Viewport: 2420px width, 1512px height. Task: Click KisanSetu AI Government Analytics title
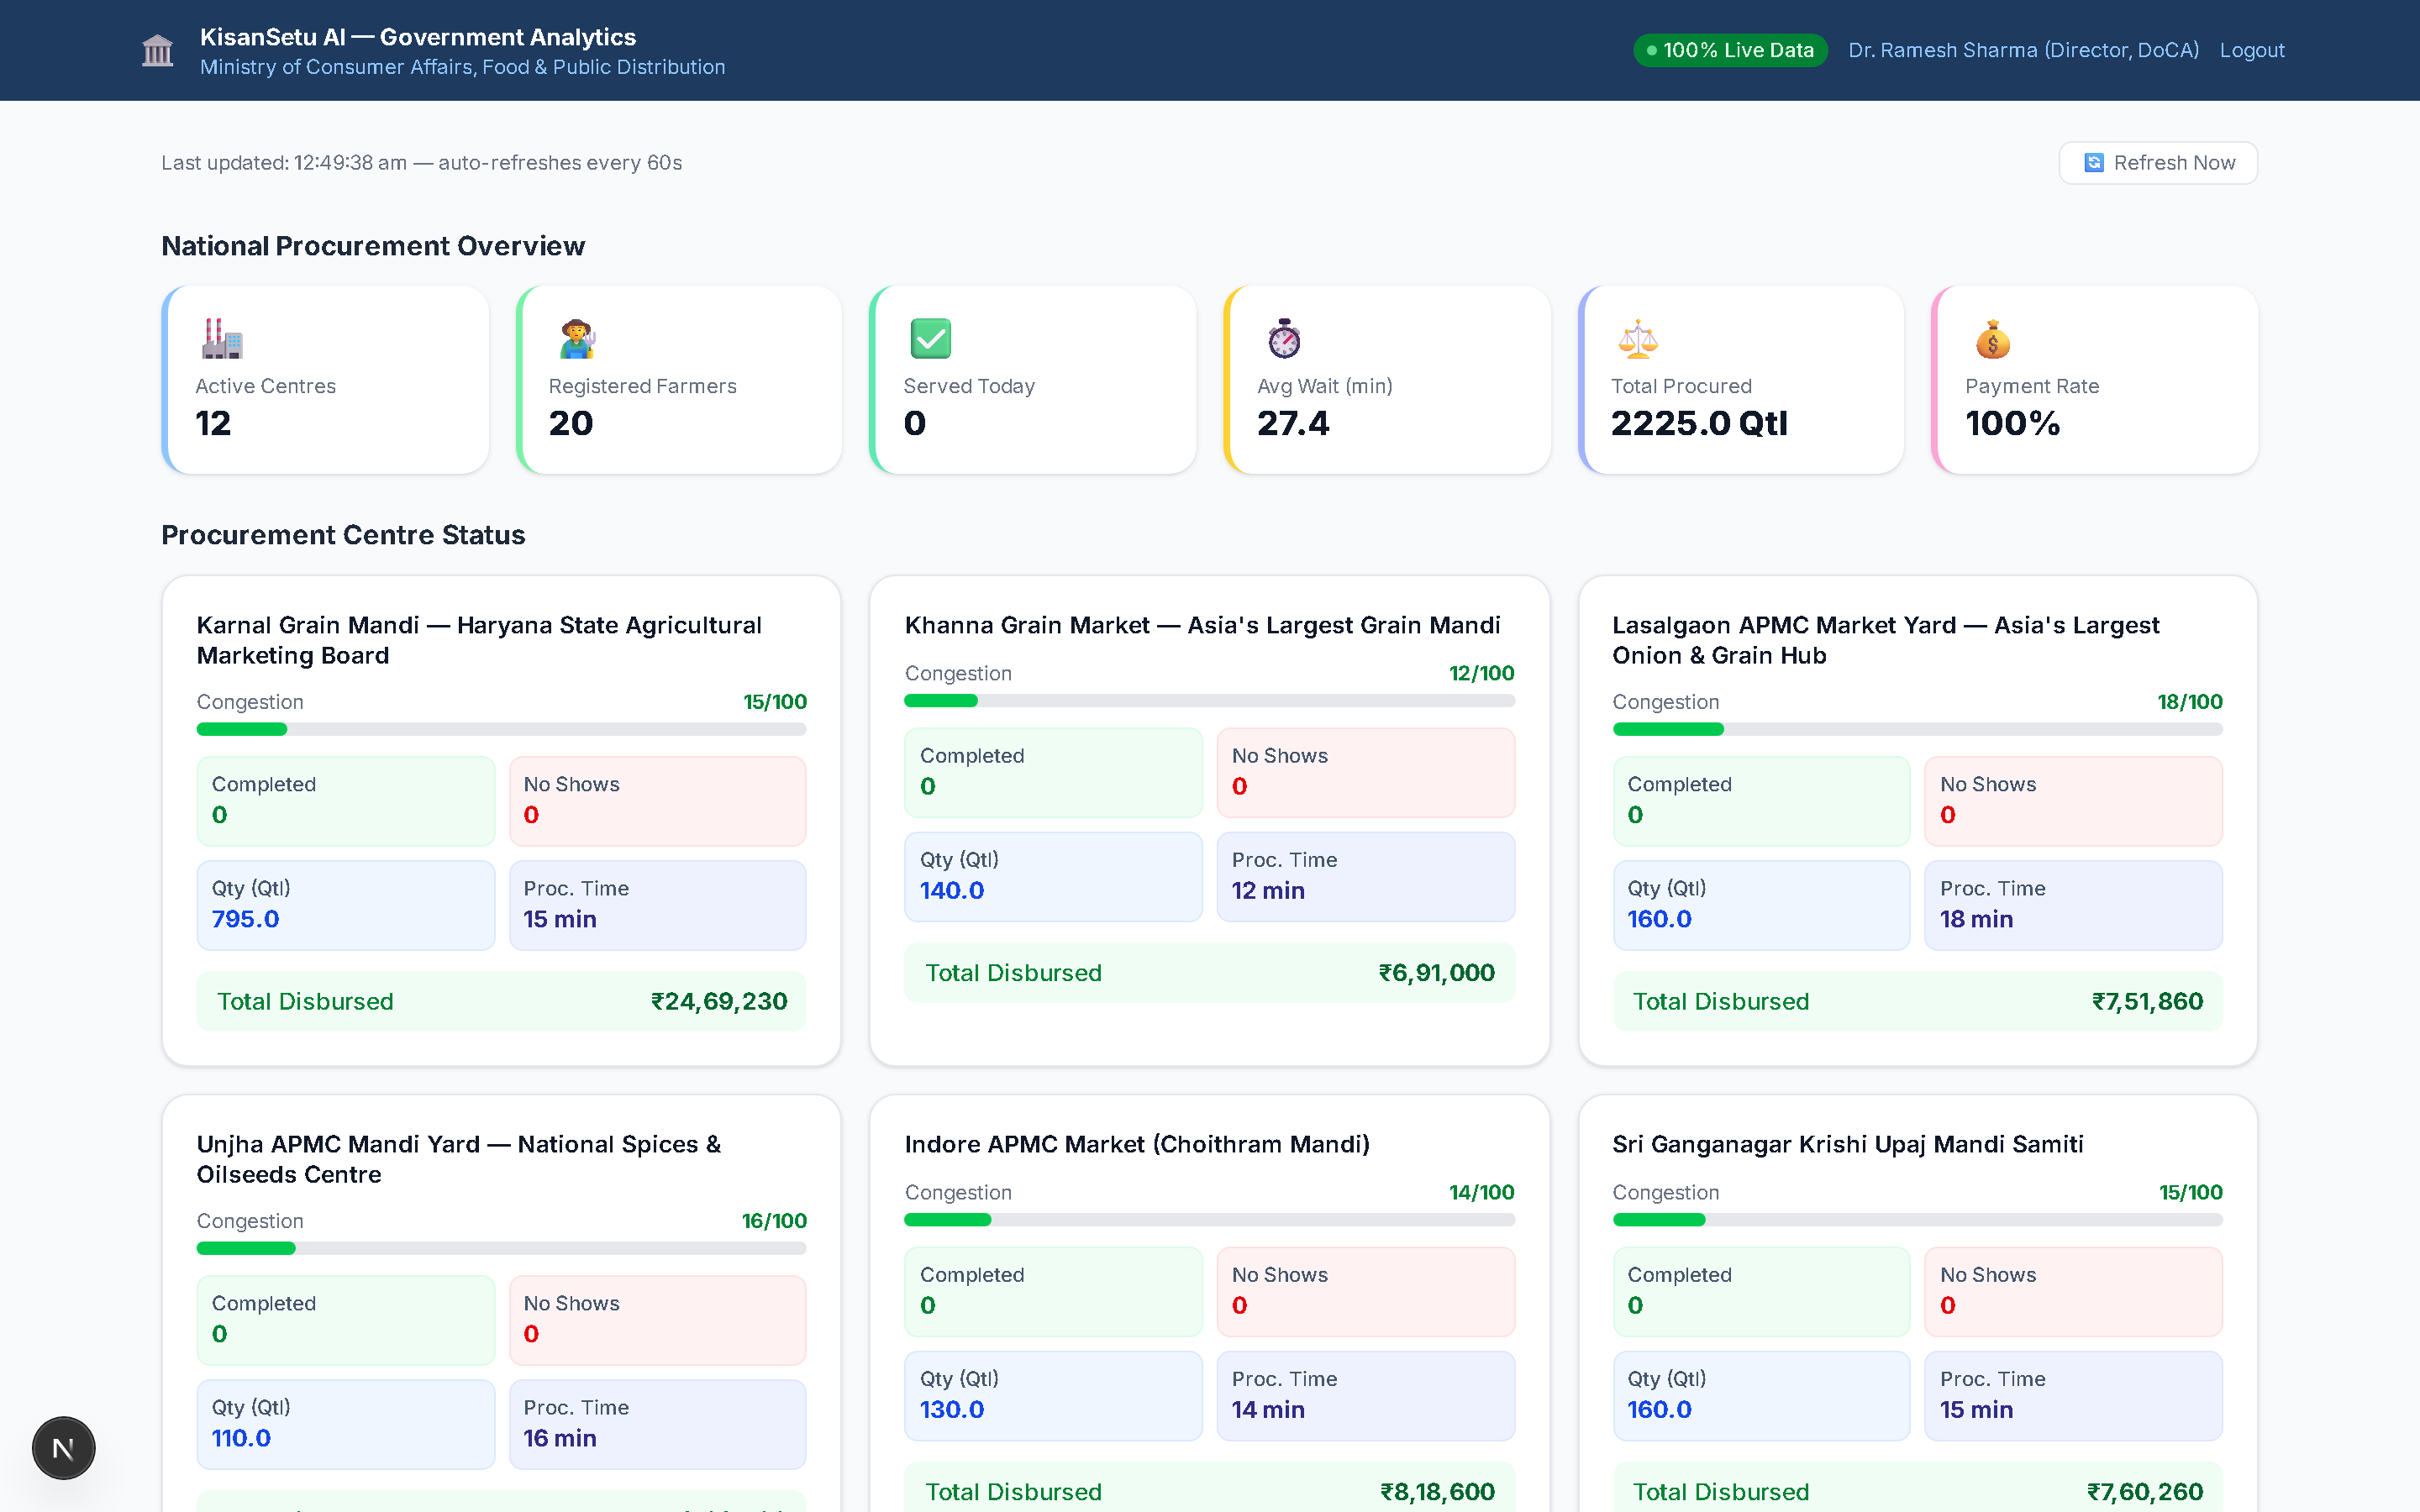click(418, 37)
